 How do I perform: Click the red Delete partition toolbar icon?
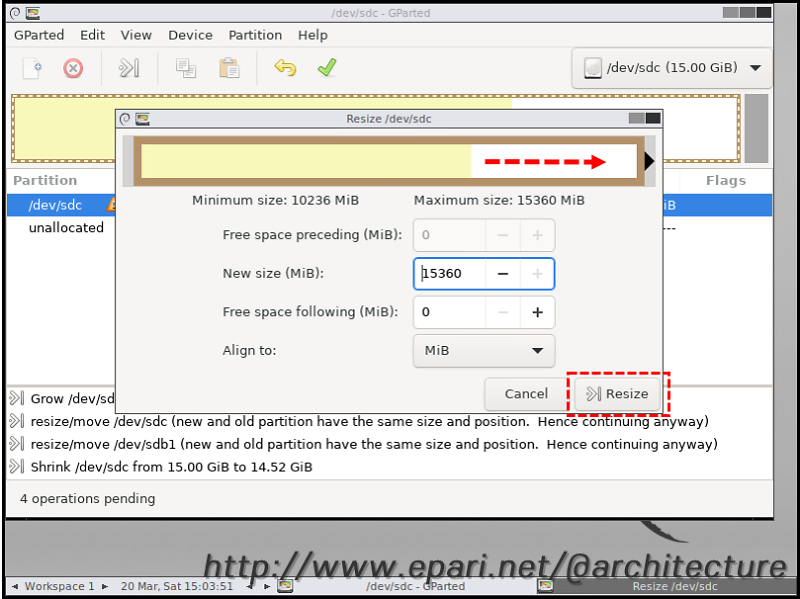point(73,68)
